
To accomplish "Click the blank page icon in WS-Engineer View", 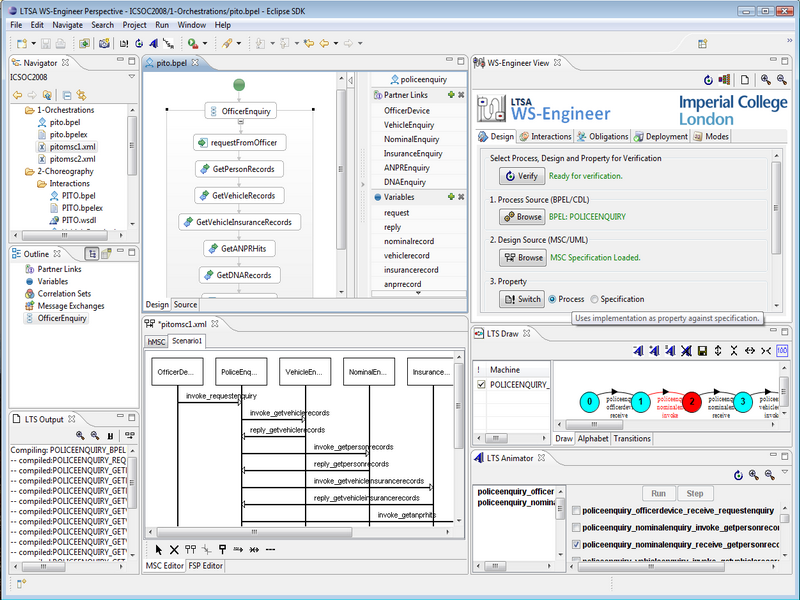I will click(x=745, y=80).
